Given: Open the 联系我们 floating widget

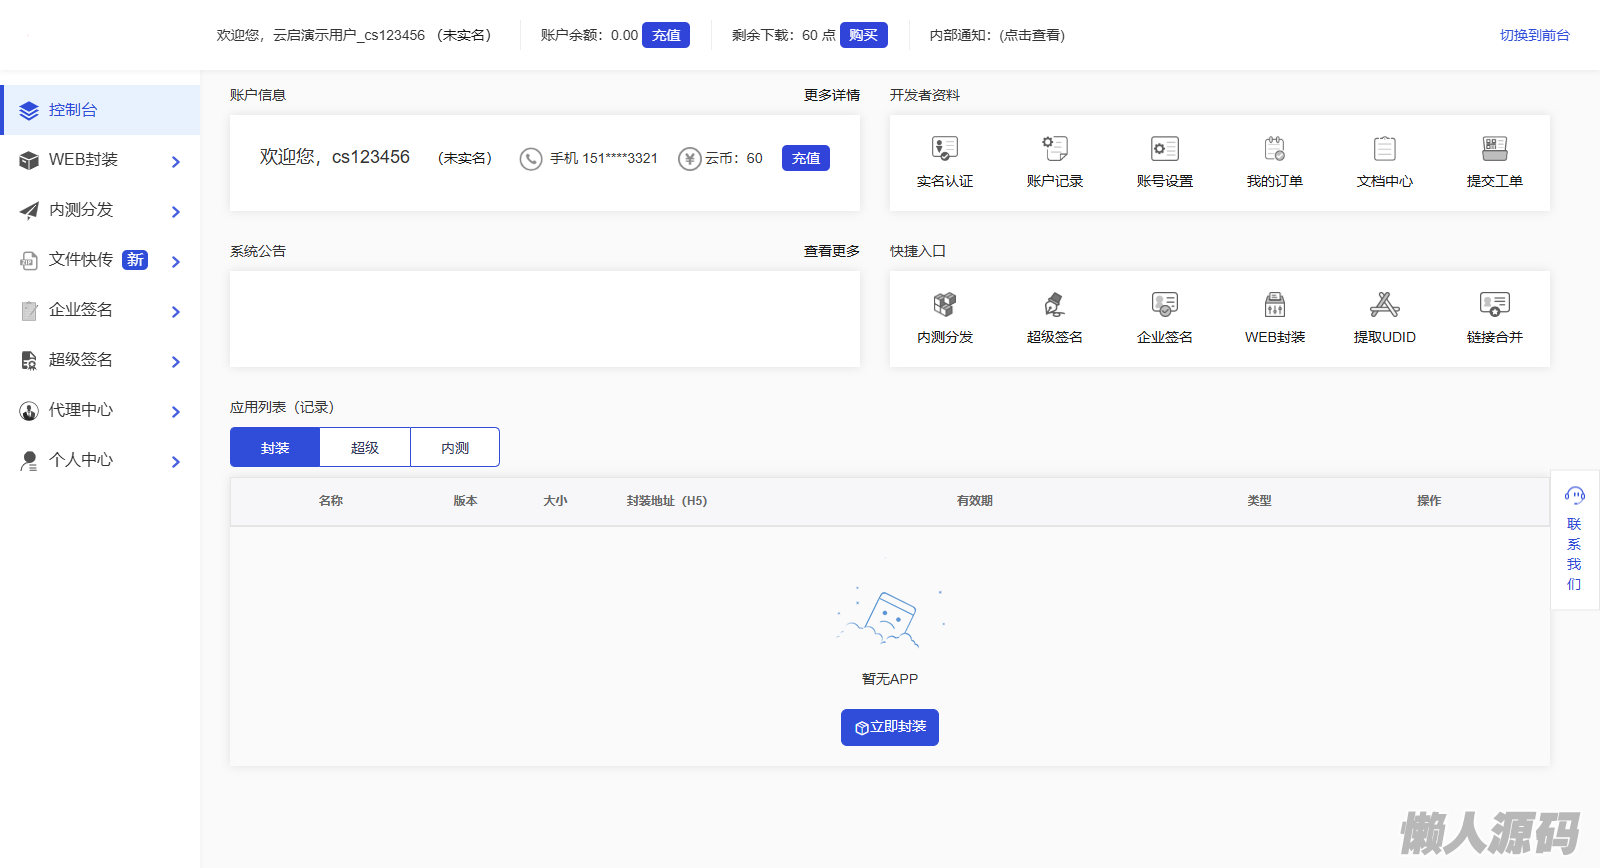Looking at the screenshot, I should tap(1574, 540).
